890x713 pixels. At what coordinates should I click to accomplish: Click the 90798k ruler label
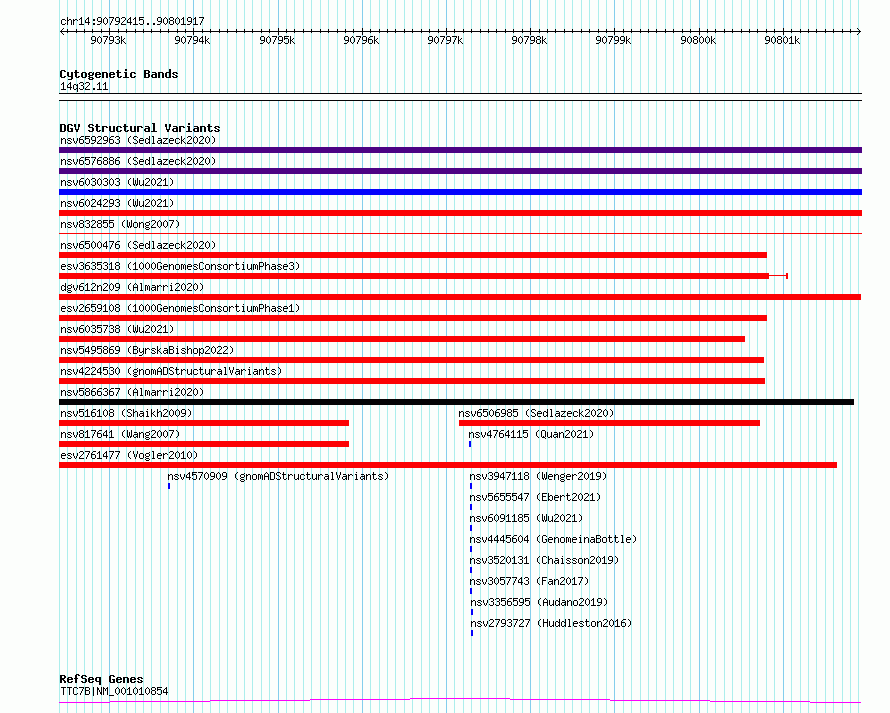530,40
